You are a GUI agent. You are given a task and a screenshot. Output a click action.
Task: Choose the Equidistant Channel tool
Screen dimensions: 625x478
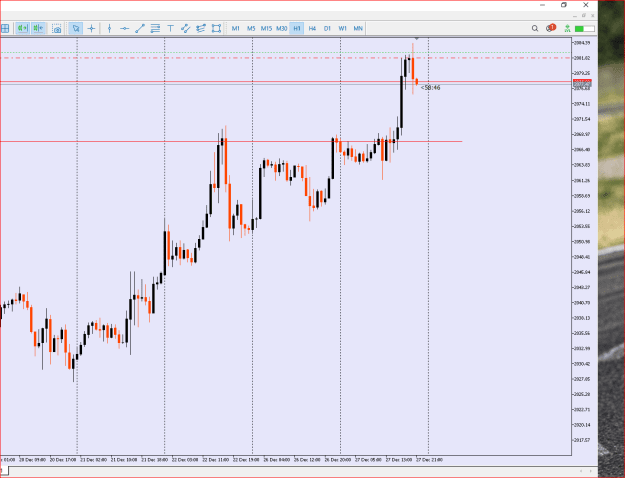click(155, 28)
